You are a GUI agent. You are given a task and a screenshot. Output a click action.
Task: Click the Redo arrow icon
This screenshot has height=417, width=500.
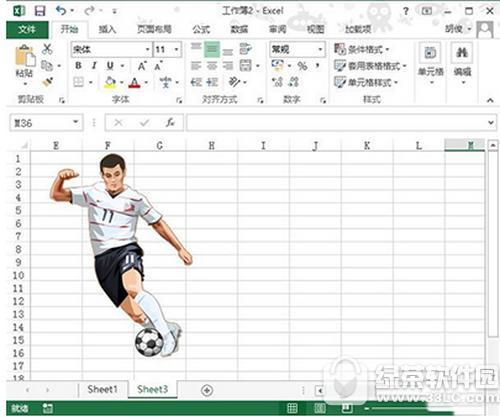[x=89, y=11]
